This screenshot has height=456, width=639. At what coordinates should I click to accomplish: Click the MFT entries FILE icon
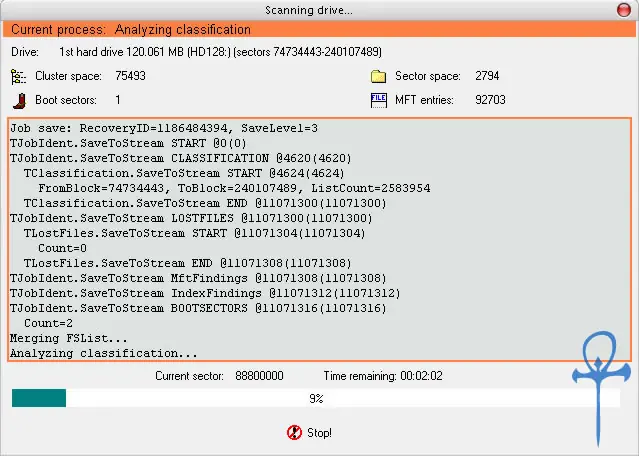pyautogui.click(x=379, y=100)
